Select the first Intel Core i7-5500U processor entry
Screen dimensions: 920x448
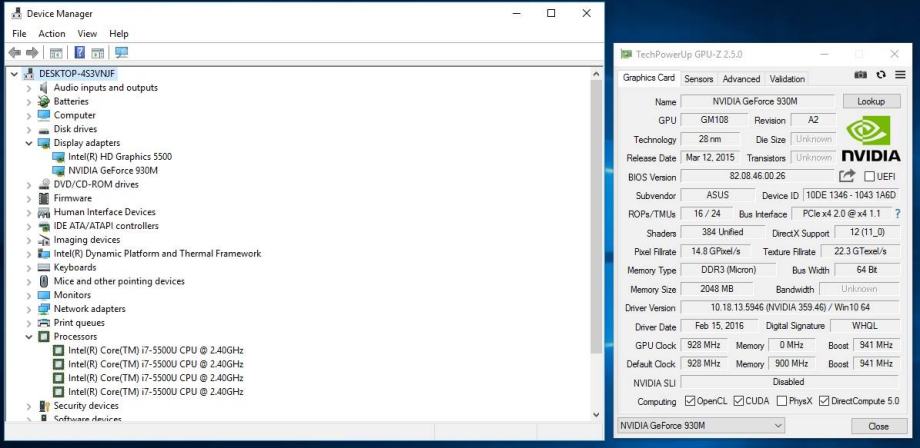155,351
